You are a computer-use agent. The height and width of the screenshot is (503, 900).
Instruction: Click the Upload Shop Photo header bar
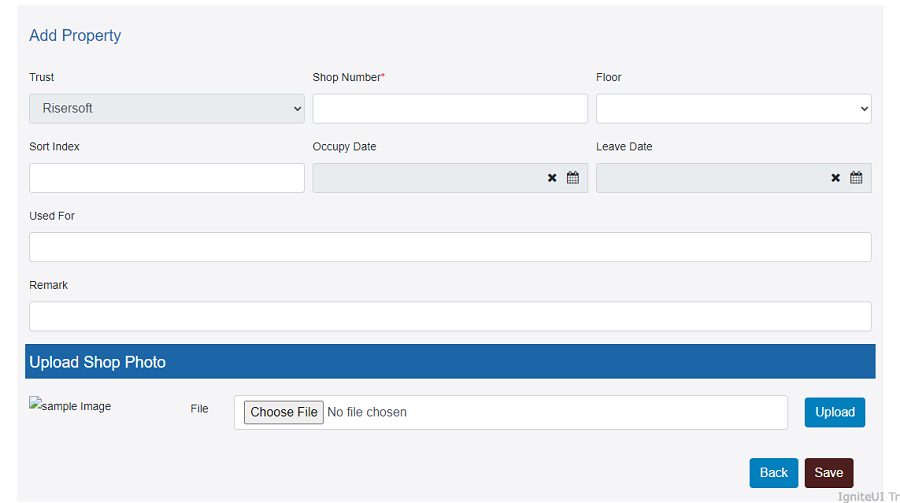[x=450, y=362]
